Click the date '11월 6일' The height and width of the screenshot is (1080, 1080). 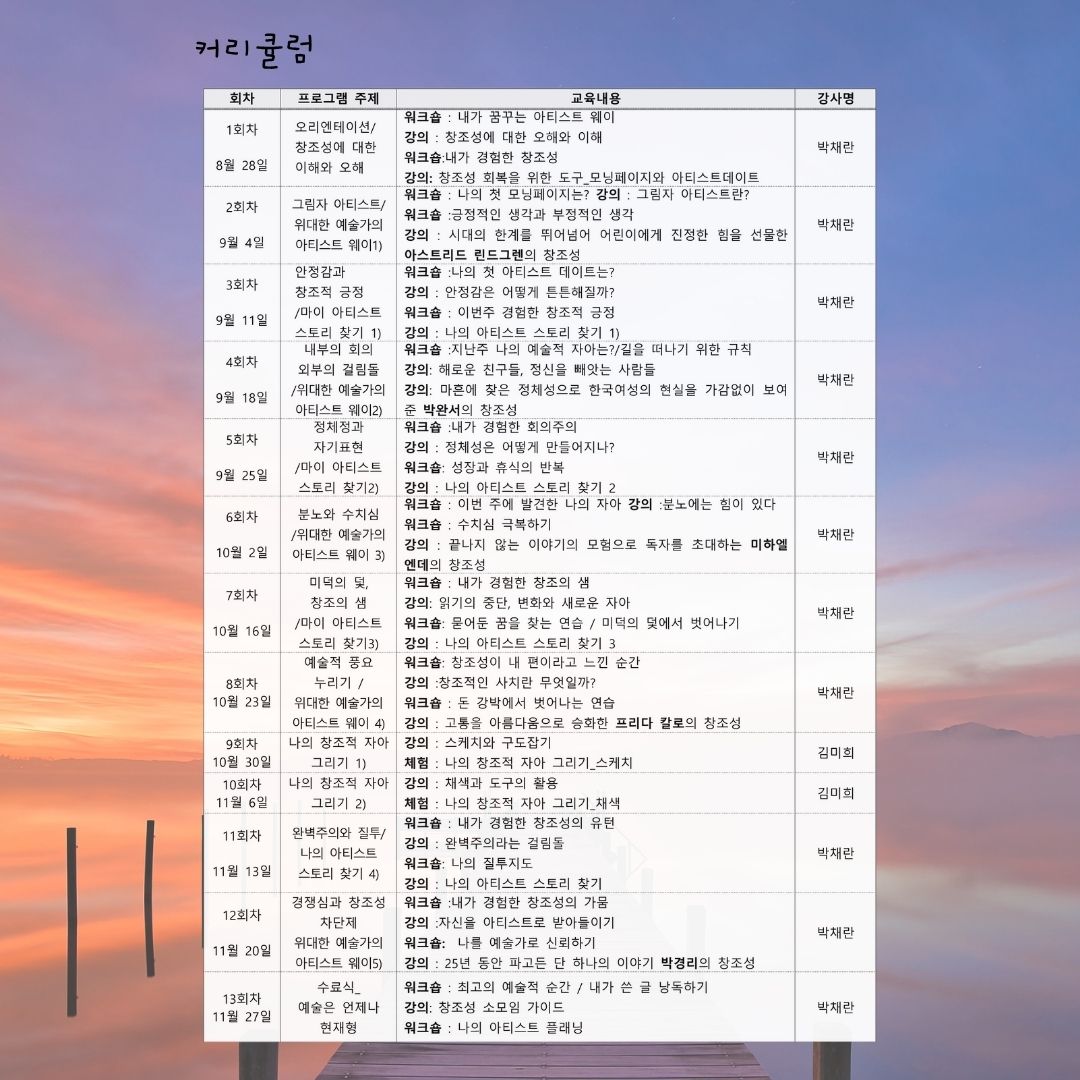pyautogui.click(x=242, y=802)
